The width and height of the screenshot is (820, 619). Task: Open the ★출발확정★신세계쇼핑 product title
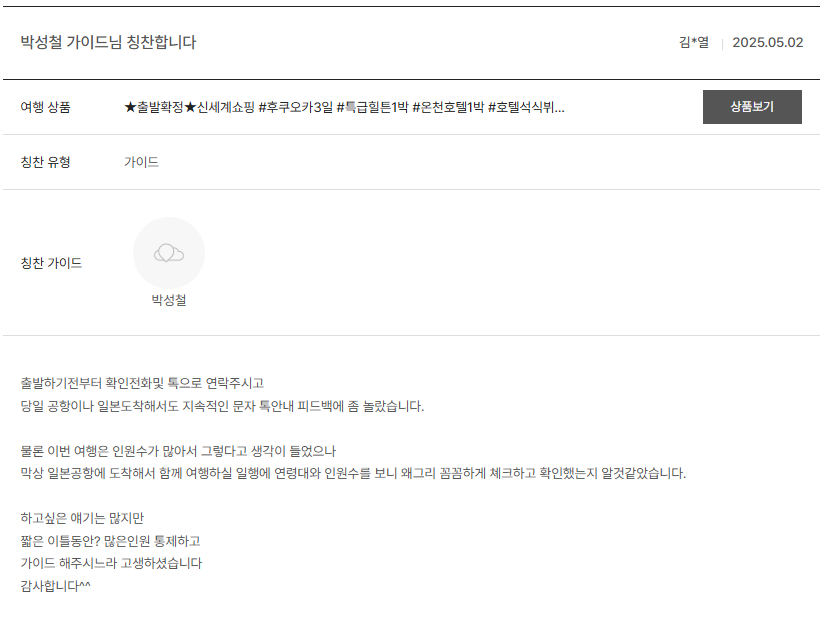click(x=344, y=107)
